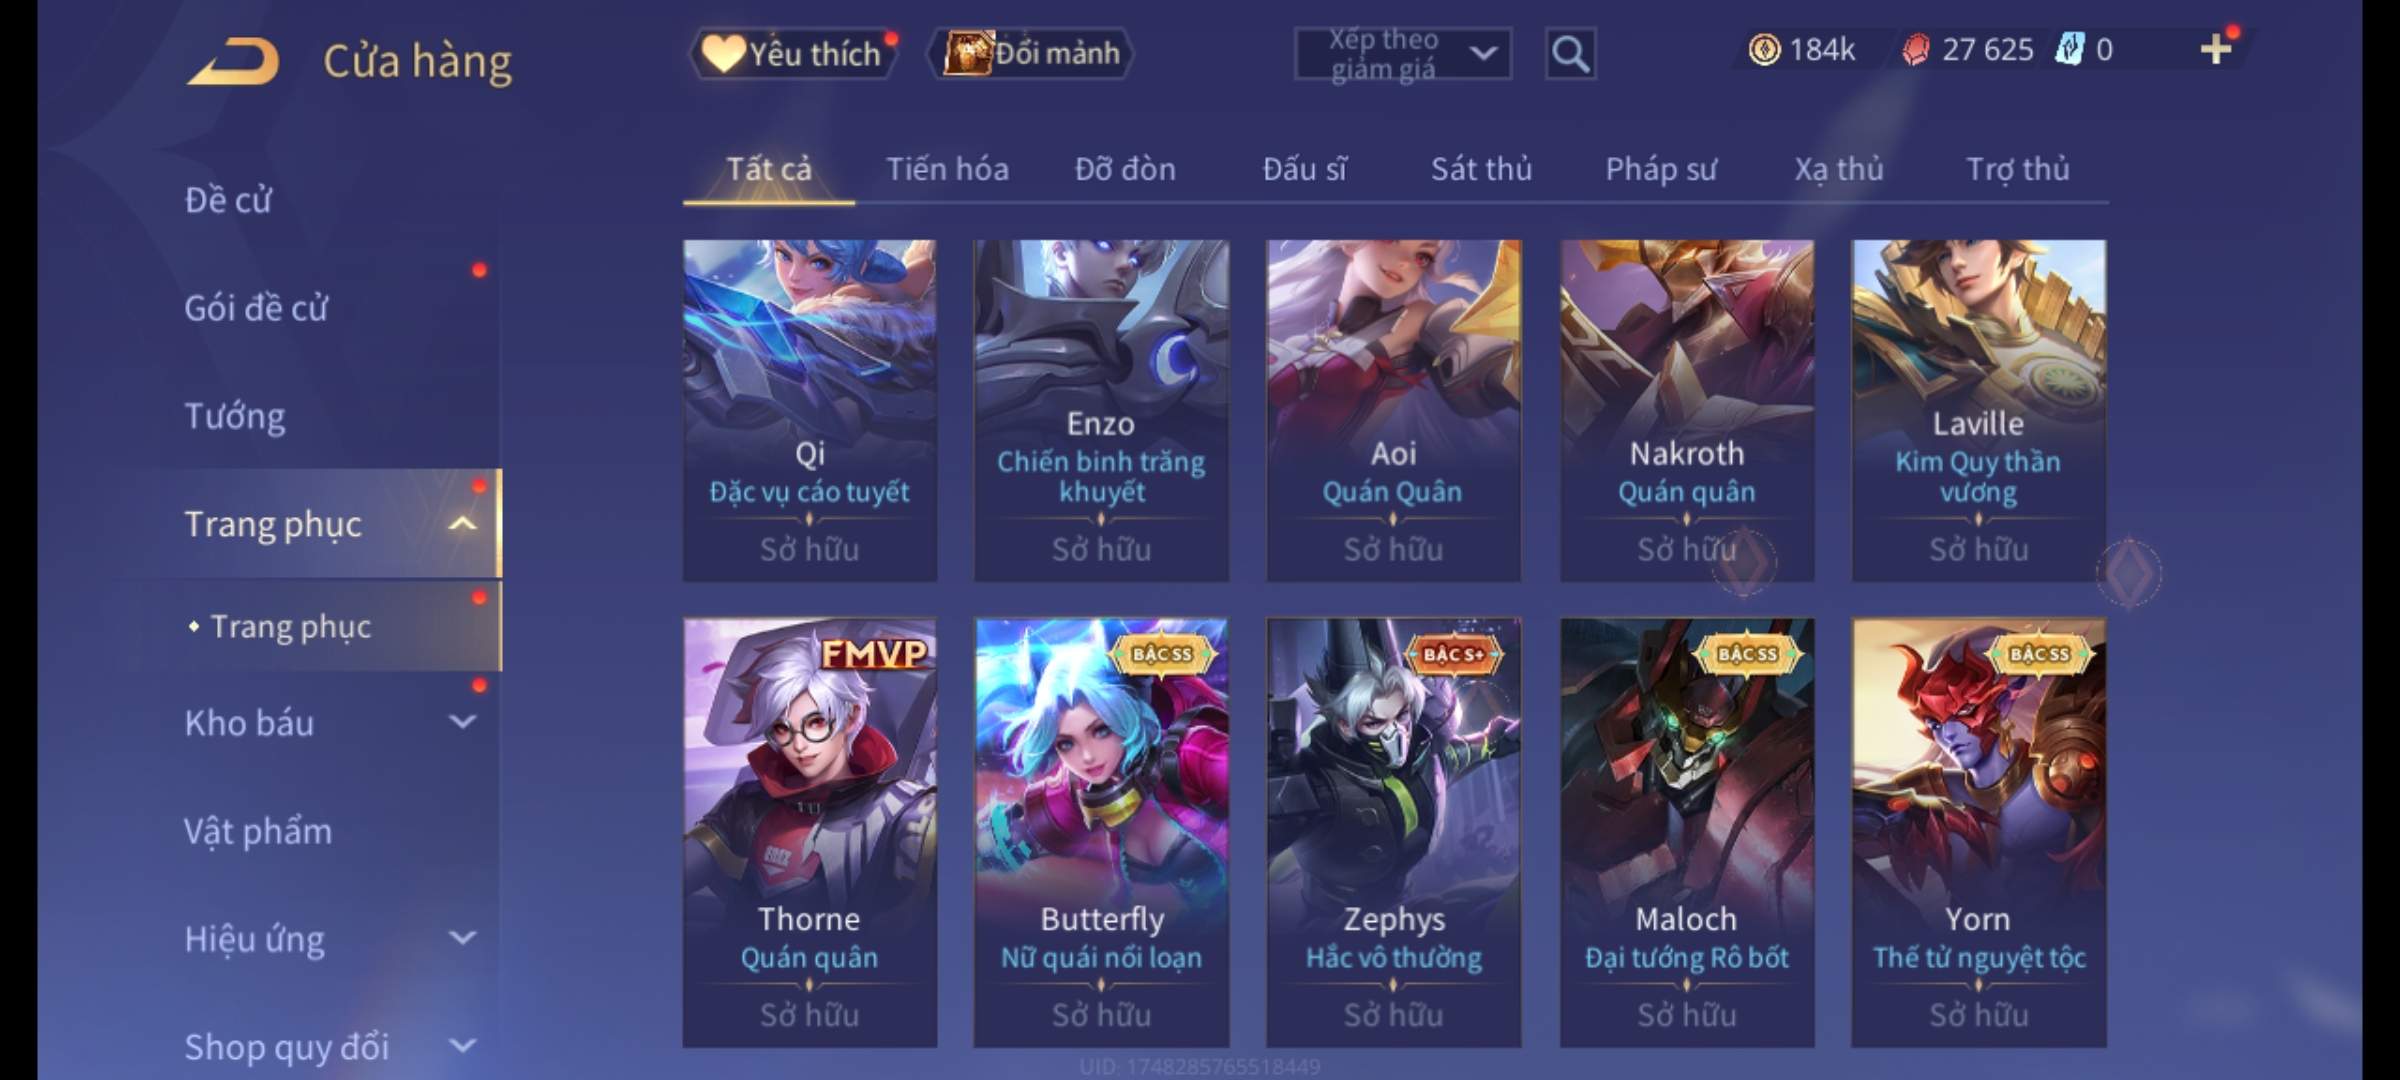Tap the red ruby currency icon
The height and width of the screenshot is (1080, 2400).
(1915, 50)
